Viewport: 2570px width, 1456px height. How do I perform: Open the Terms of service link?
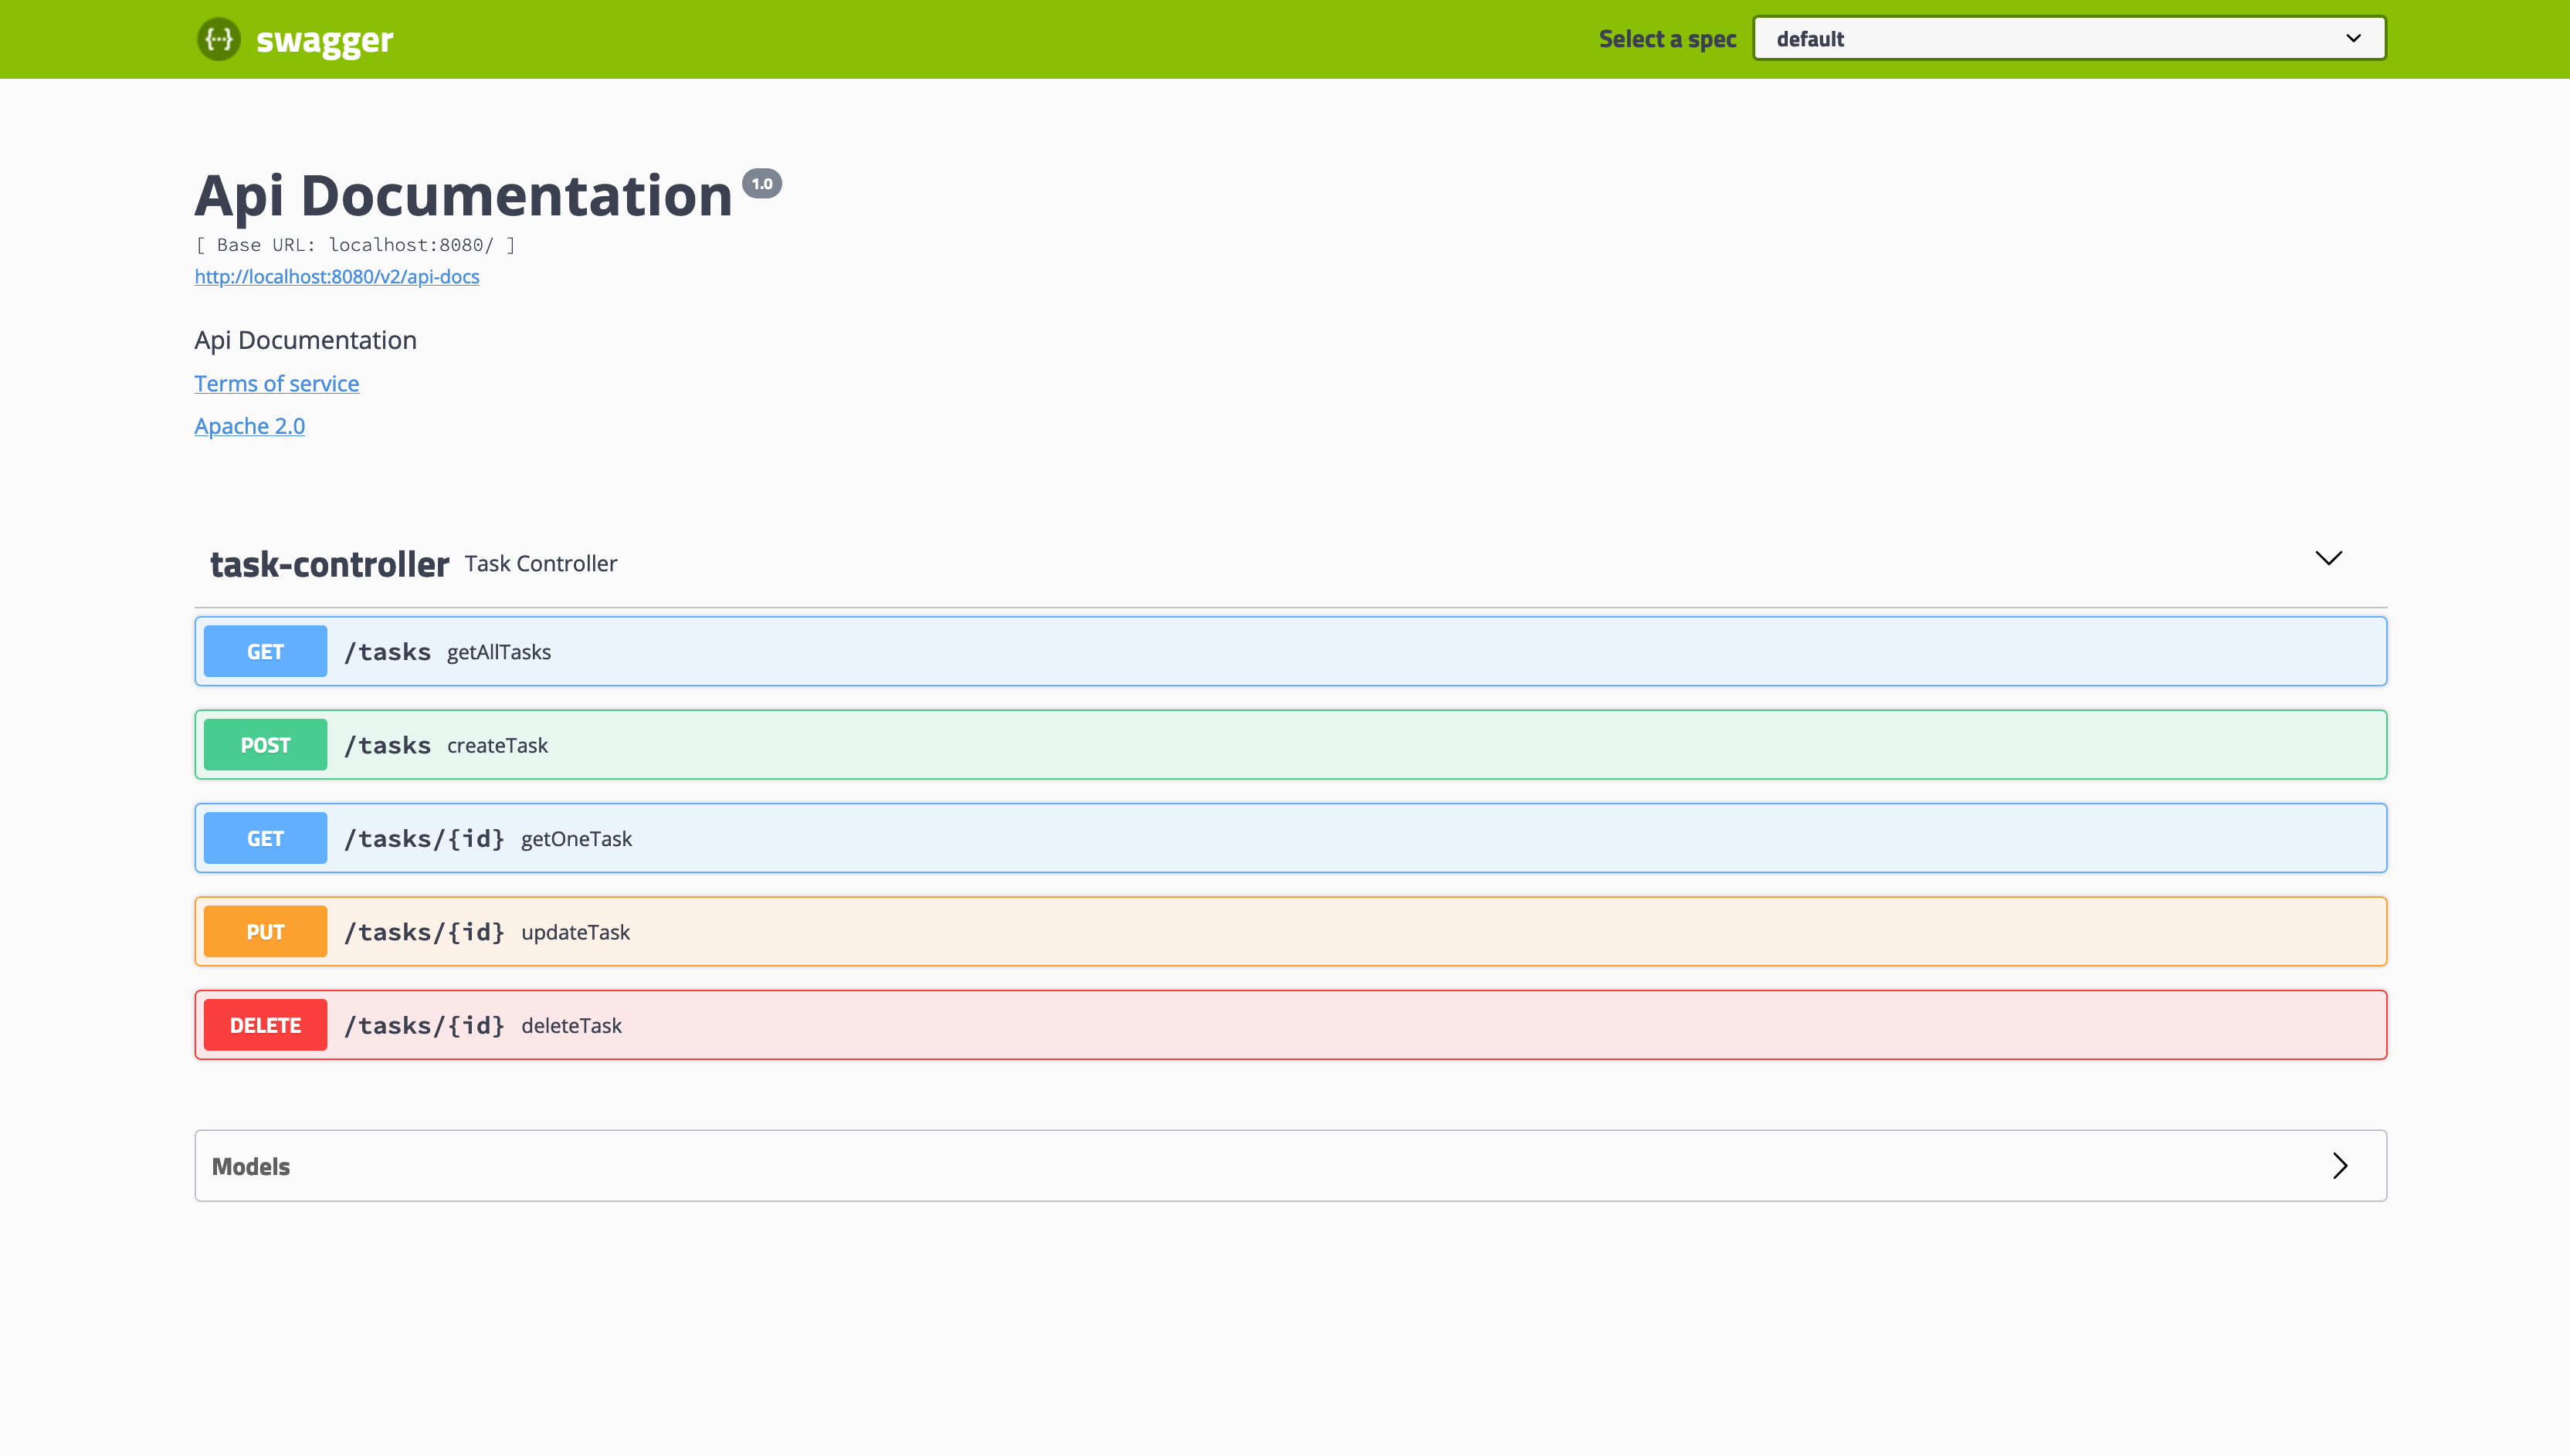coord(276,383)
